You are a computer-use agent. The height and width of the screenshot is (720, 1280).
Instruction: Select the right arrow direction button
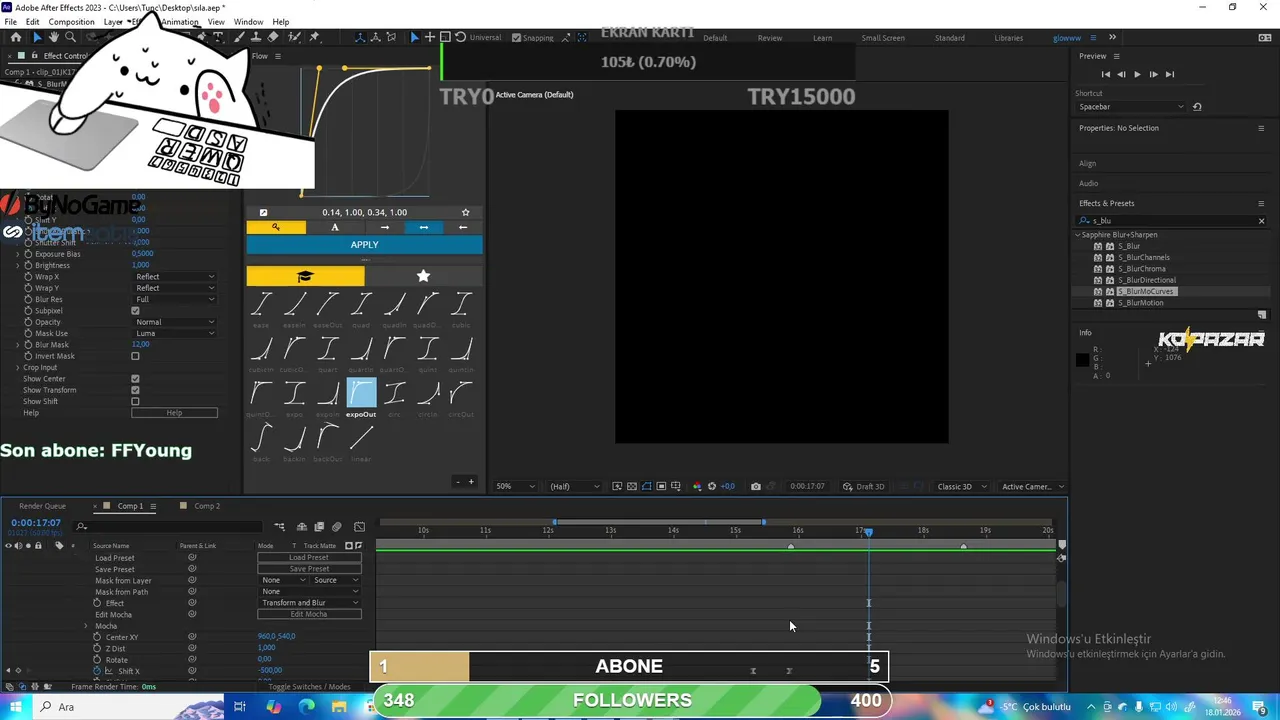(384, 227)
